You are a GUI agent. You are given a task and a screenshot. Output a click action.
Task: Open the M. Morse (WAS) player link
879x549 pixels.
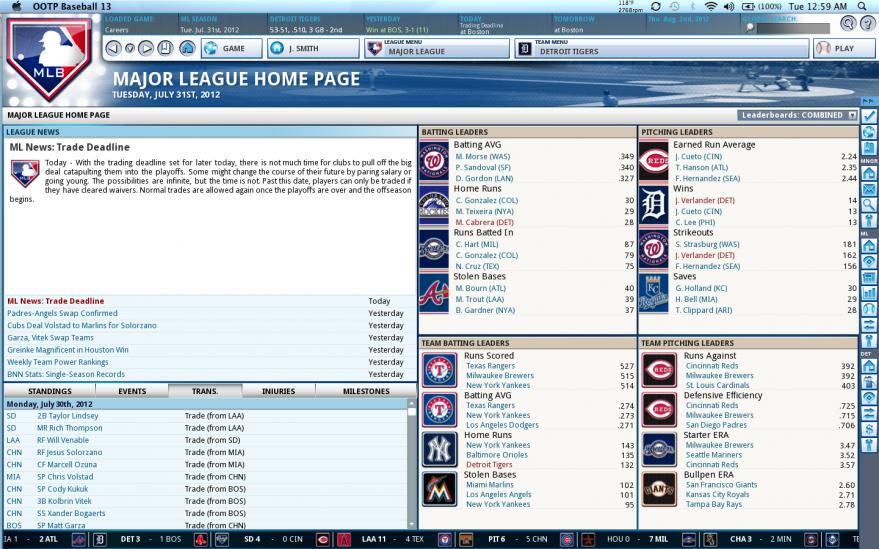483,156
